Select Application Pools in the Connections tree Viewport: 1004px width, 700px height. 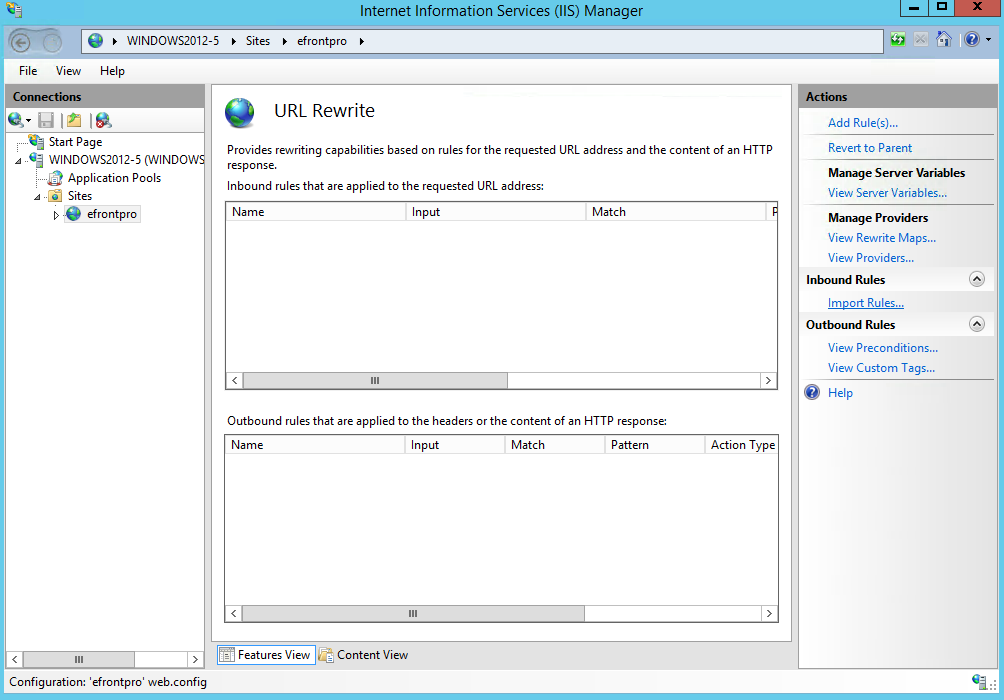click(x=114, y=178)
